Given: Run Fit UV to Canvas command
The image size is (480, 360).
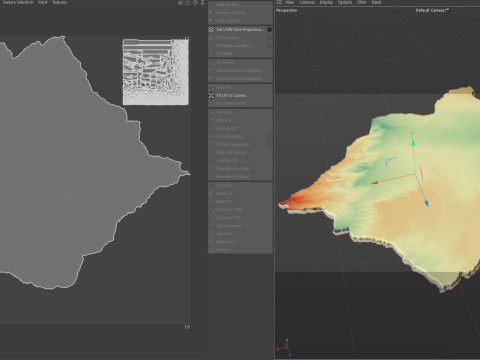Looking at the screenshot, I should pyautogui.click(x=240, y=95).
